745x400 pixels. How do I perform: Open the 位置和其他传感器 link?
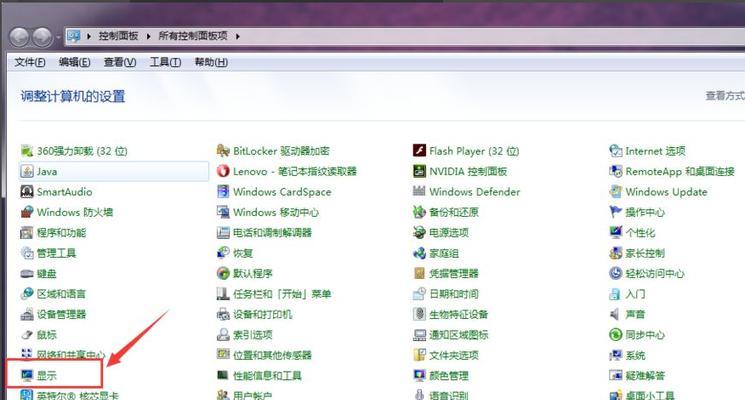(x=272, y=355)
